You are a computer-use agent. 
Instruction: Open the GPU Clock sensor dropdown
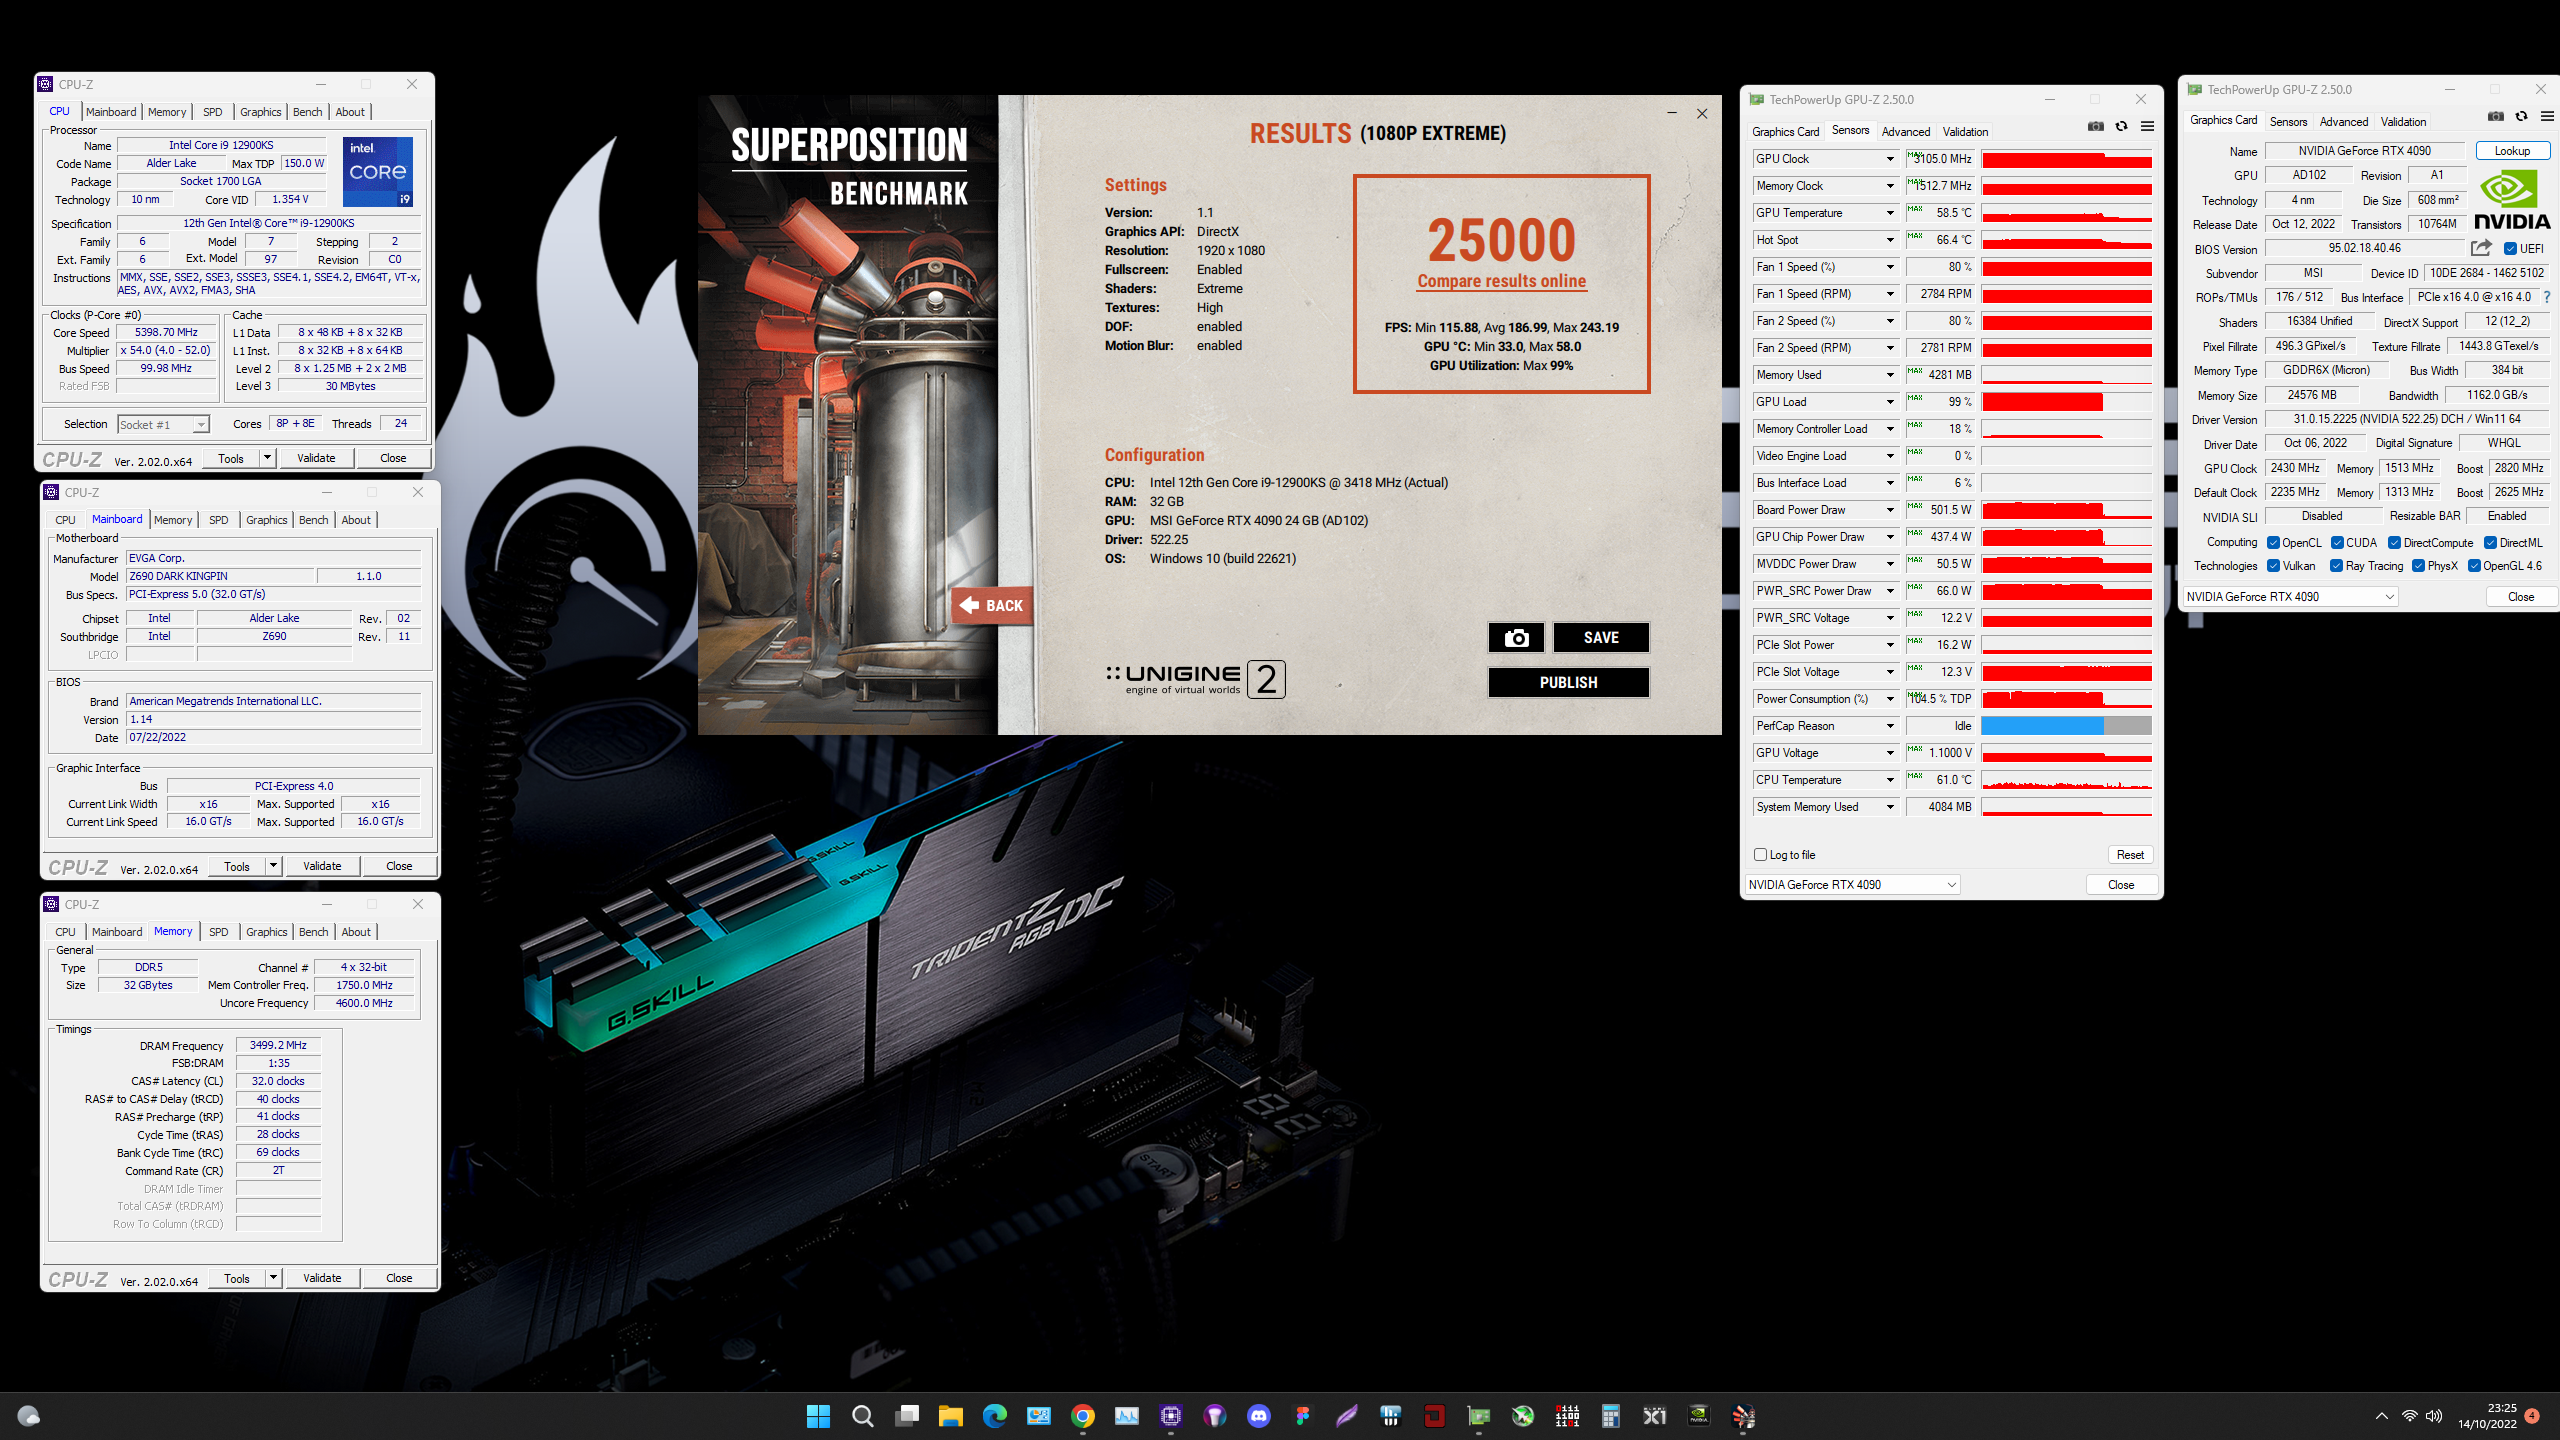pos(1890,159)
